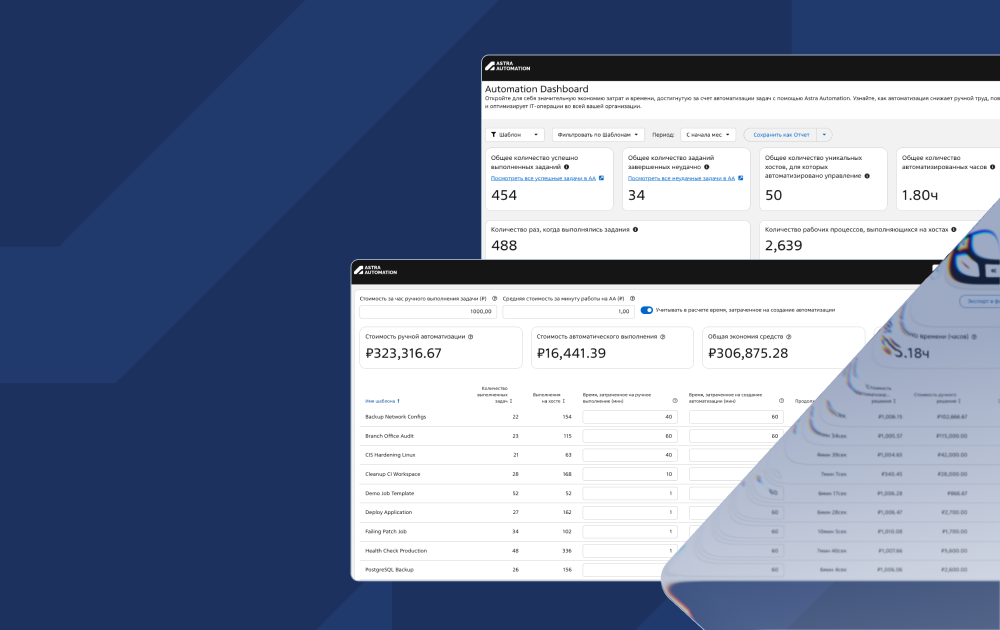The height and width of the screenshot is (630, 1000).
Task: Click "Сохранить как Отчет" button
Action: click(781, 135)
